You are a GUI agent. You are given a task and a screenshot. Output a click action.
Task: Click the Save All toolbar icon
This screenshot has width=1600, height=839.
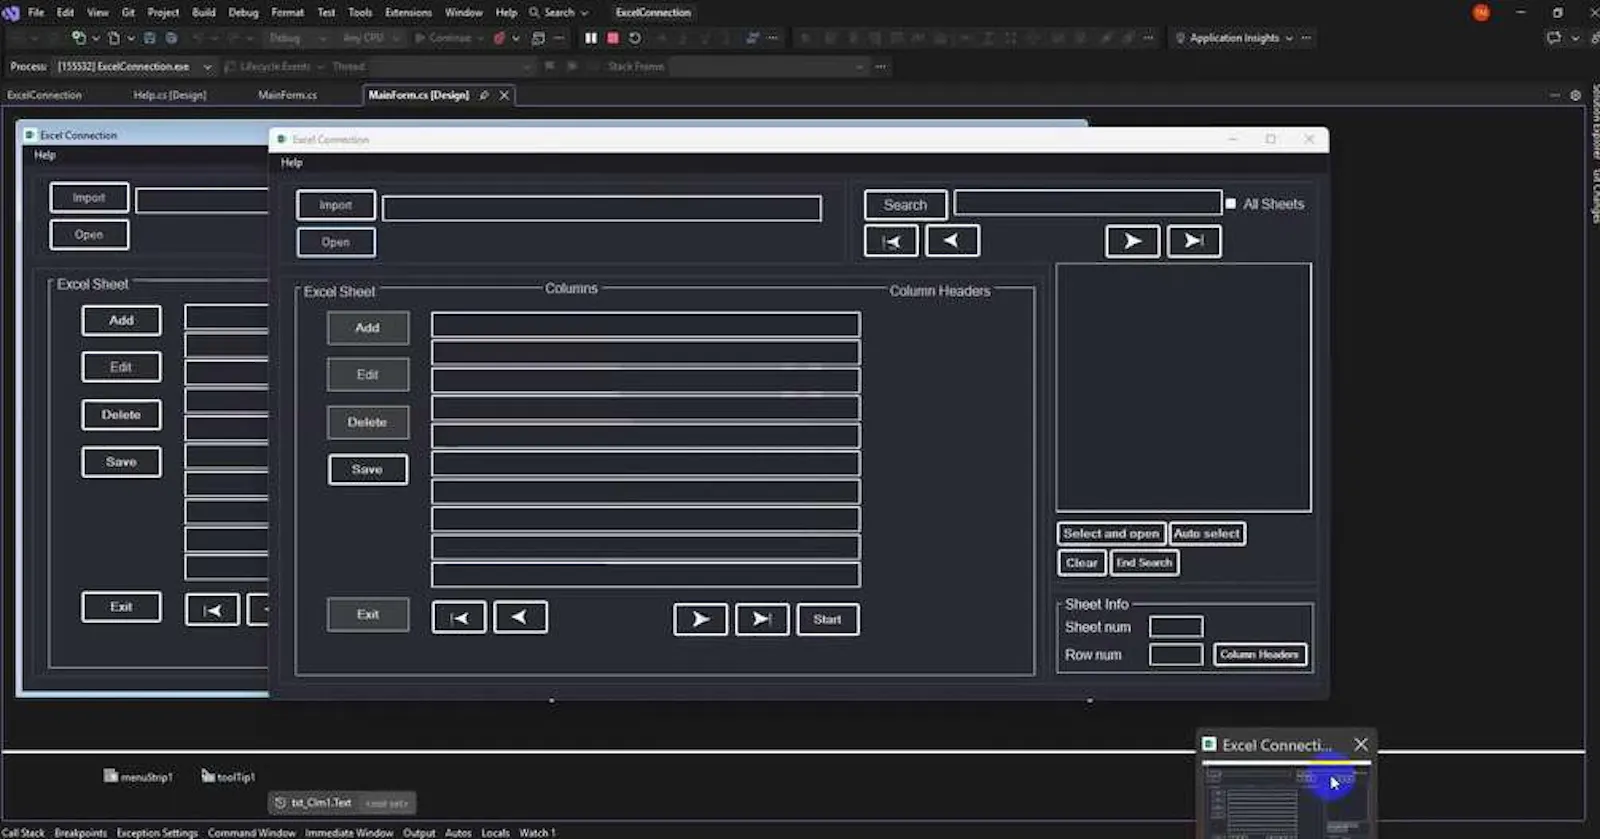pos(171,38)
